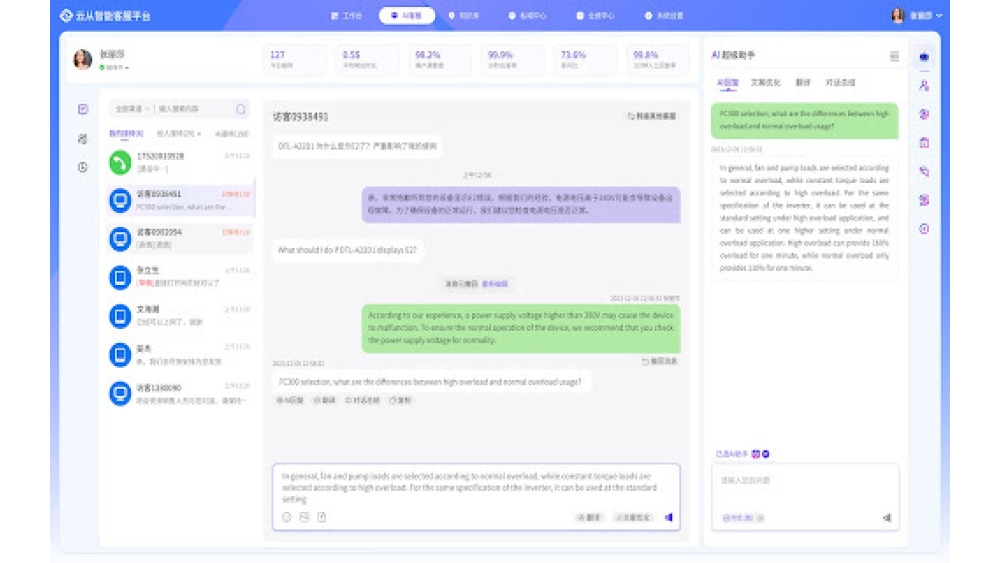Open the emoji picker in reply toolbar
The width and height of the screenshot is (1000, 563).
[x=286, y=518]
